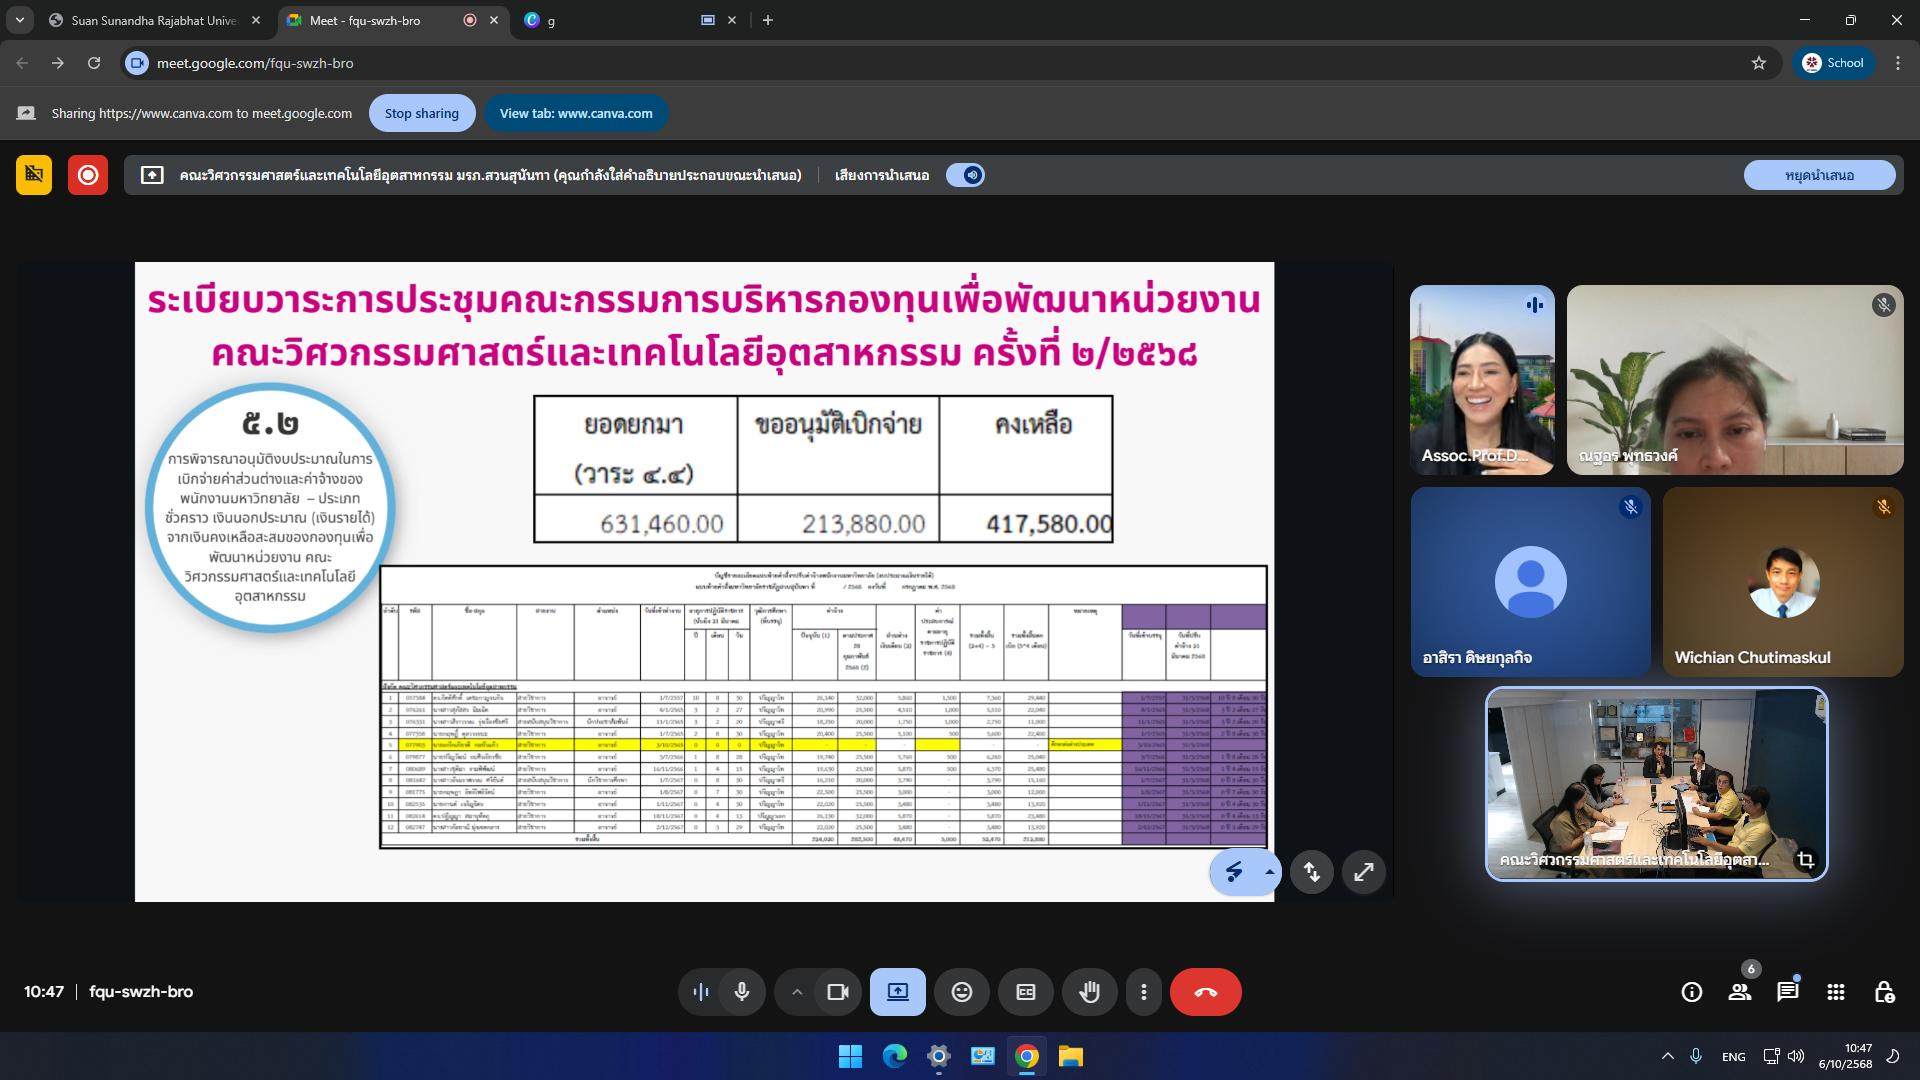
Task: Open the tab search dropdown arrow
Action: [20, 20]
